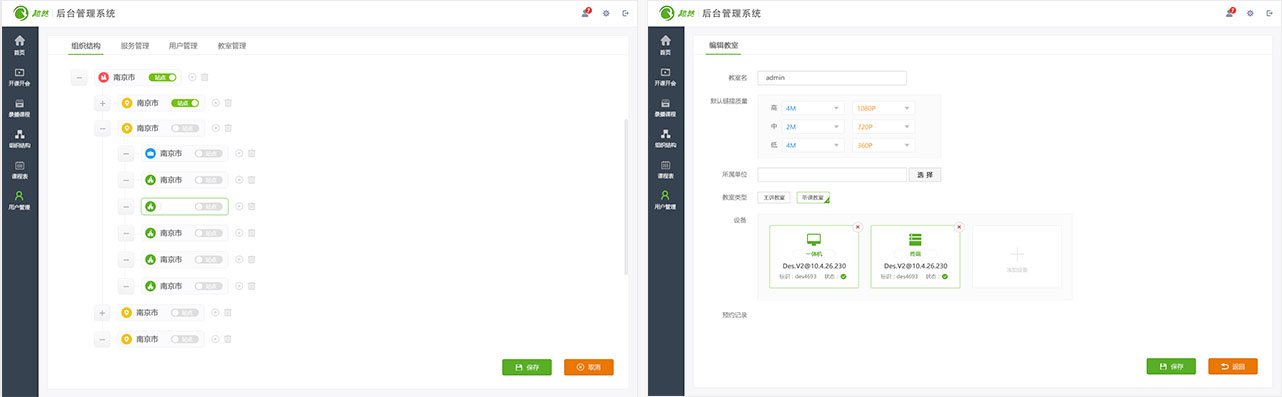Viewport: 1282px width, 397px height.
Task: Open settings gear in right screen header
Action: point(1250,13)
